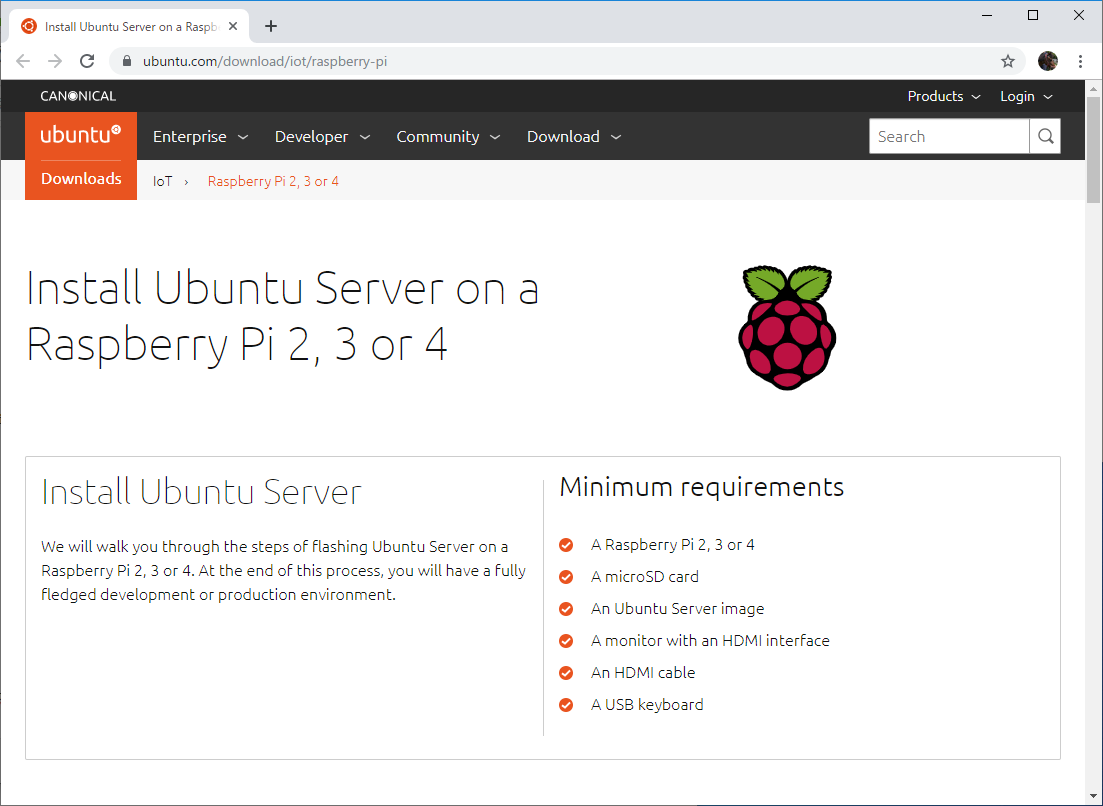Click checkmark beside A microSD card
1103x806 pixels.
(x=566, y=577)
